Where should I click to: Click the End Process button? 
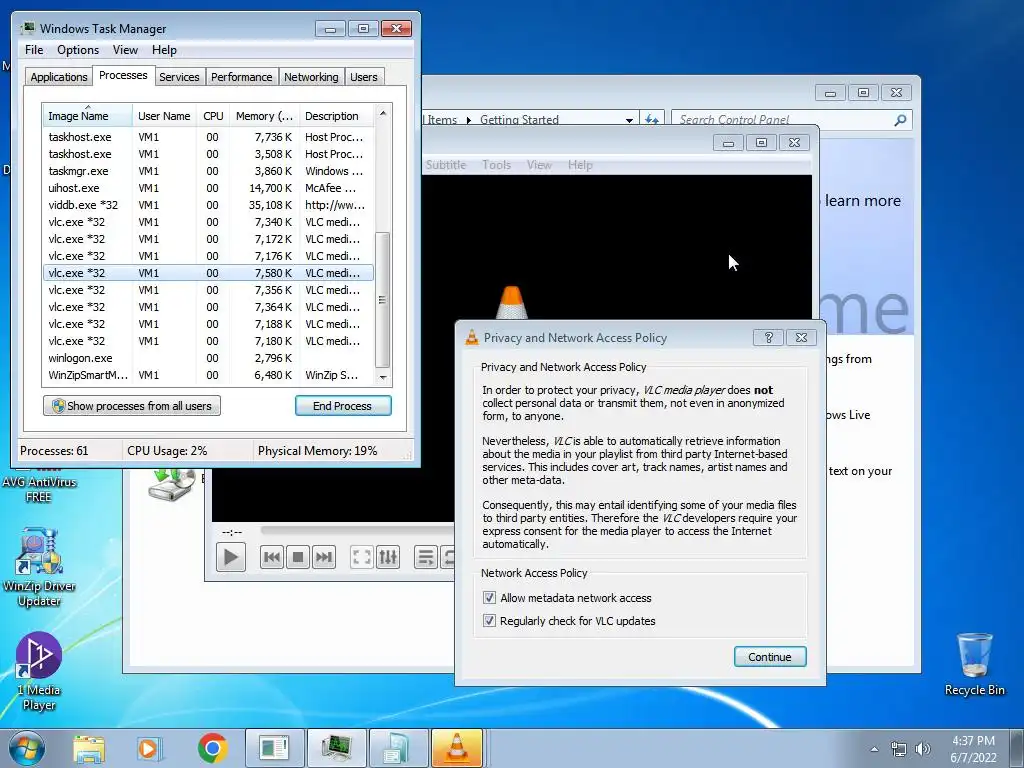343,406
